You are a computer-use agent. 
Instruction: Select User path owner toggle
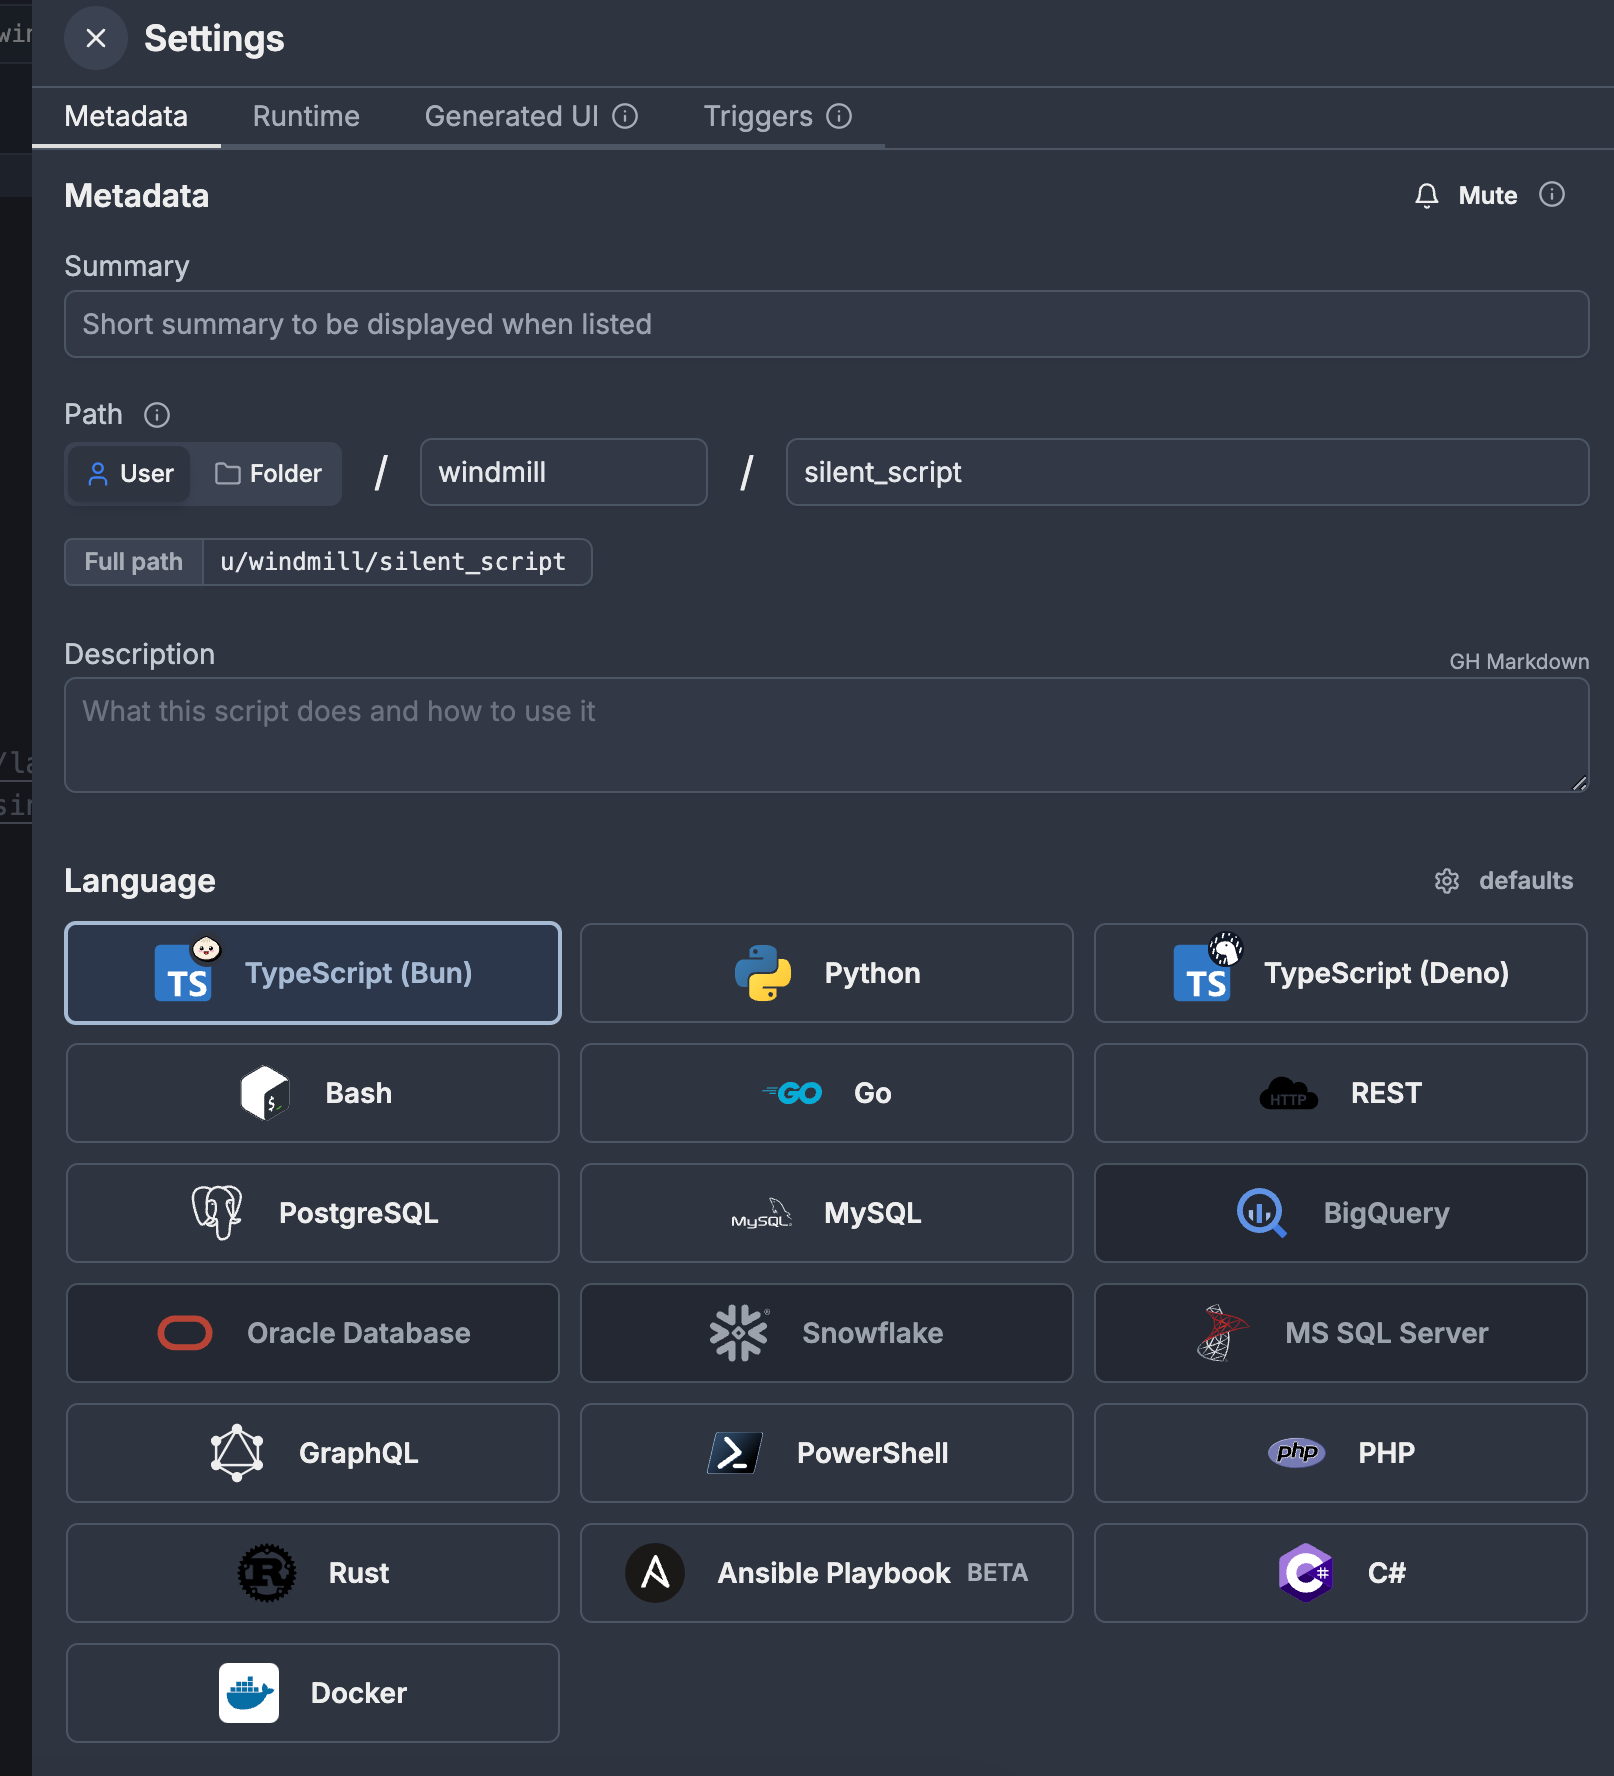click(129, 474)
